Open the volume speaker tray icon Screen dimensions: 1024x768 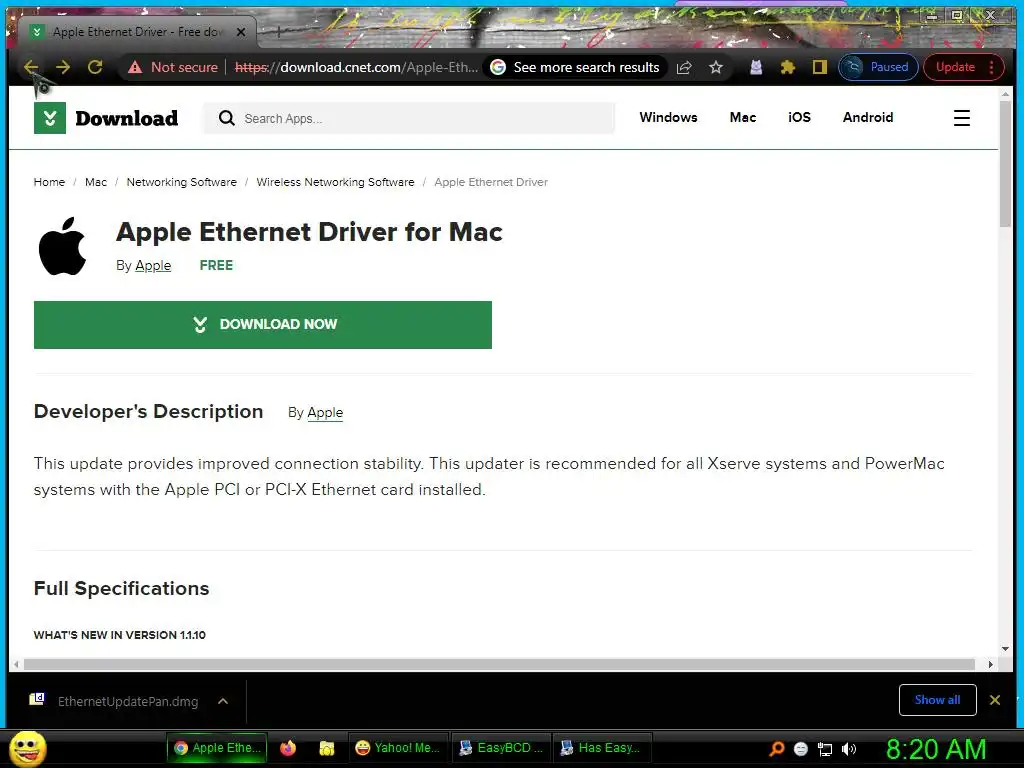(x=848, y=749)
